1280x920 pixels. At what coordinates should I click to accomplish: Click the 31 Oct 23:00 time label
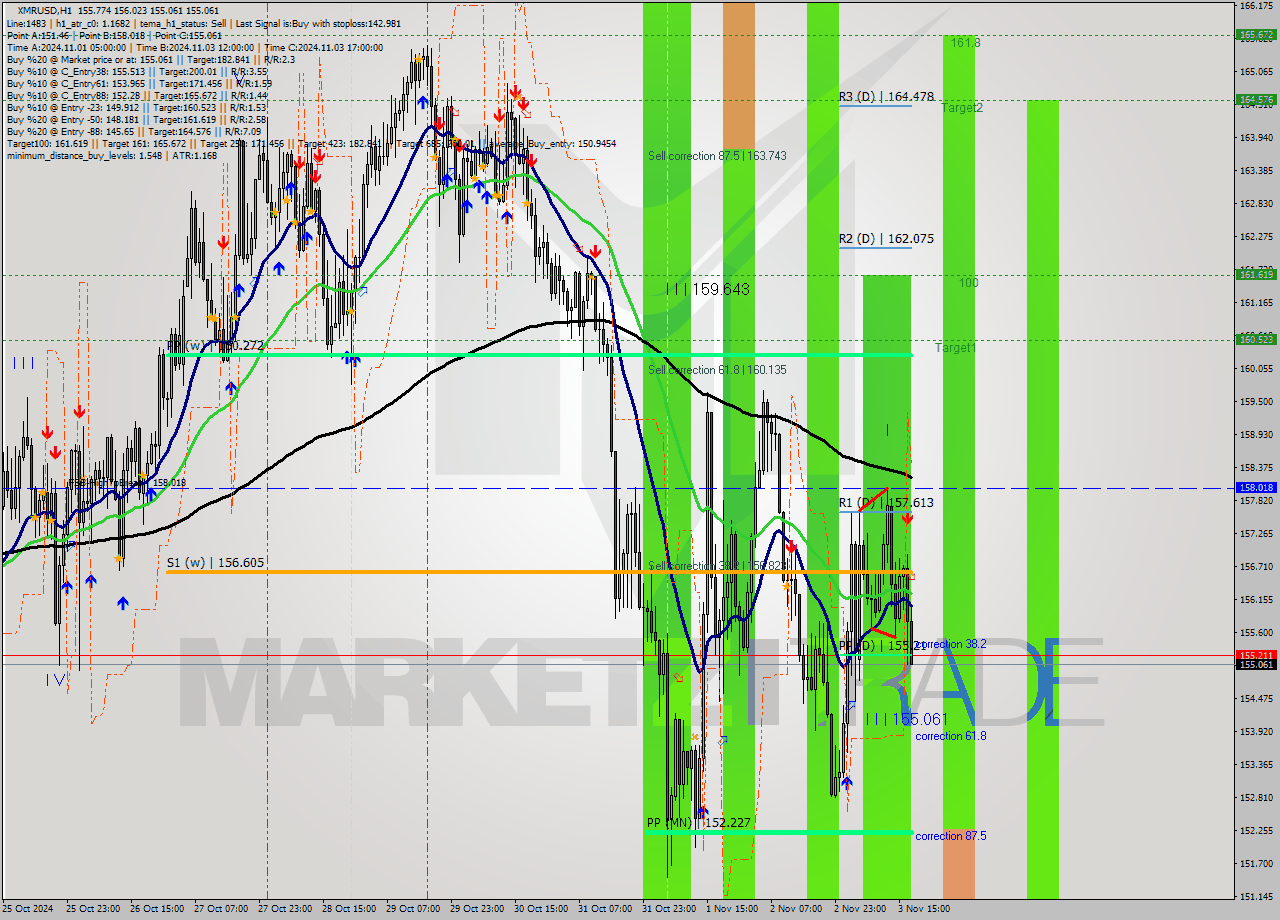(668, 909)
